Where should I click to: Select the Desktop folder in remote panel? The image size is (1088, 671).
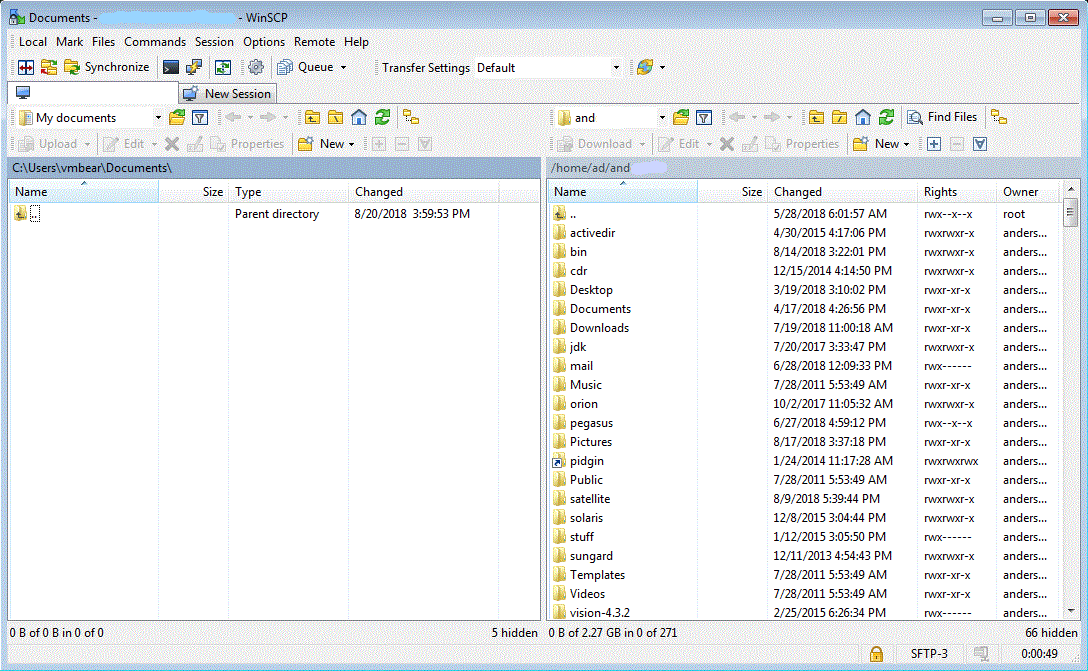point(590,290)
